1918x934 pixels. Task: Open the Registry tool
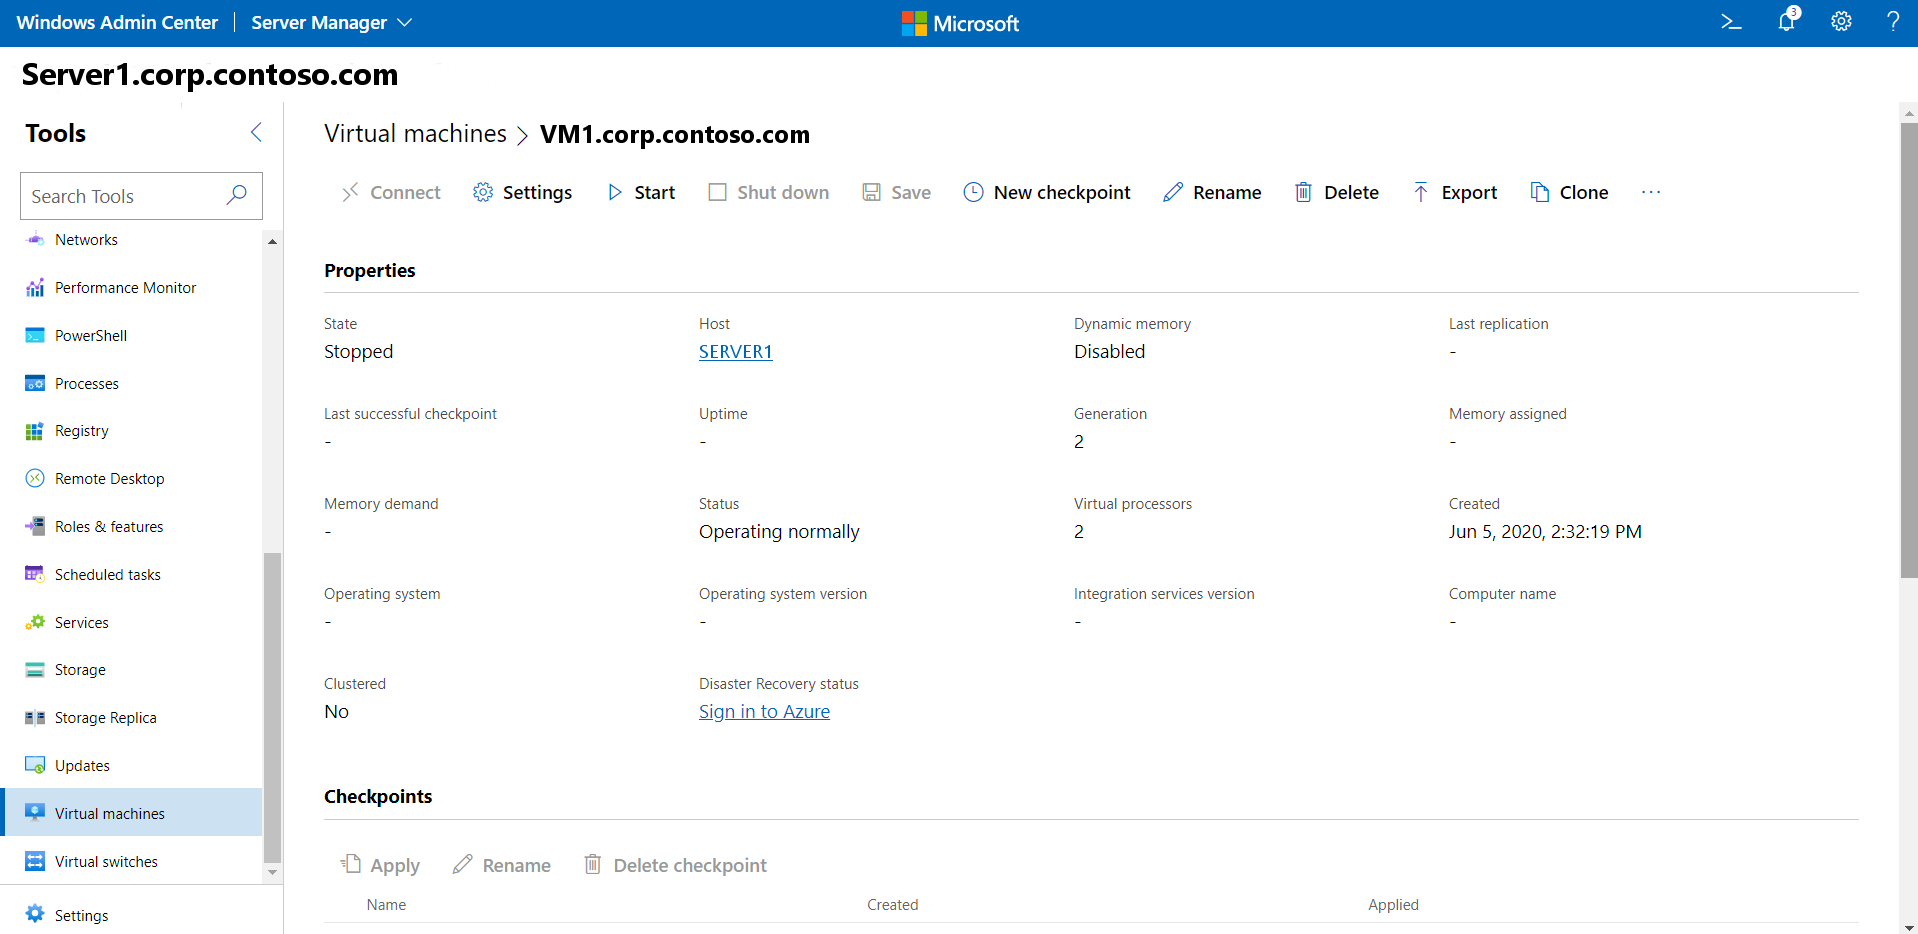pyautogui.click(x=82, y=430)
